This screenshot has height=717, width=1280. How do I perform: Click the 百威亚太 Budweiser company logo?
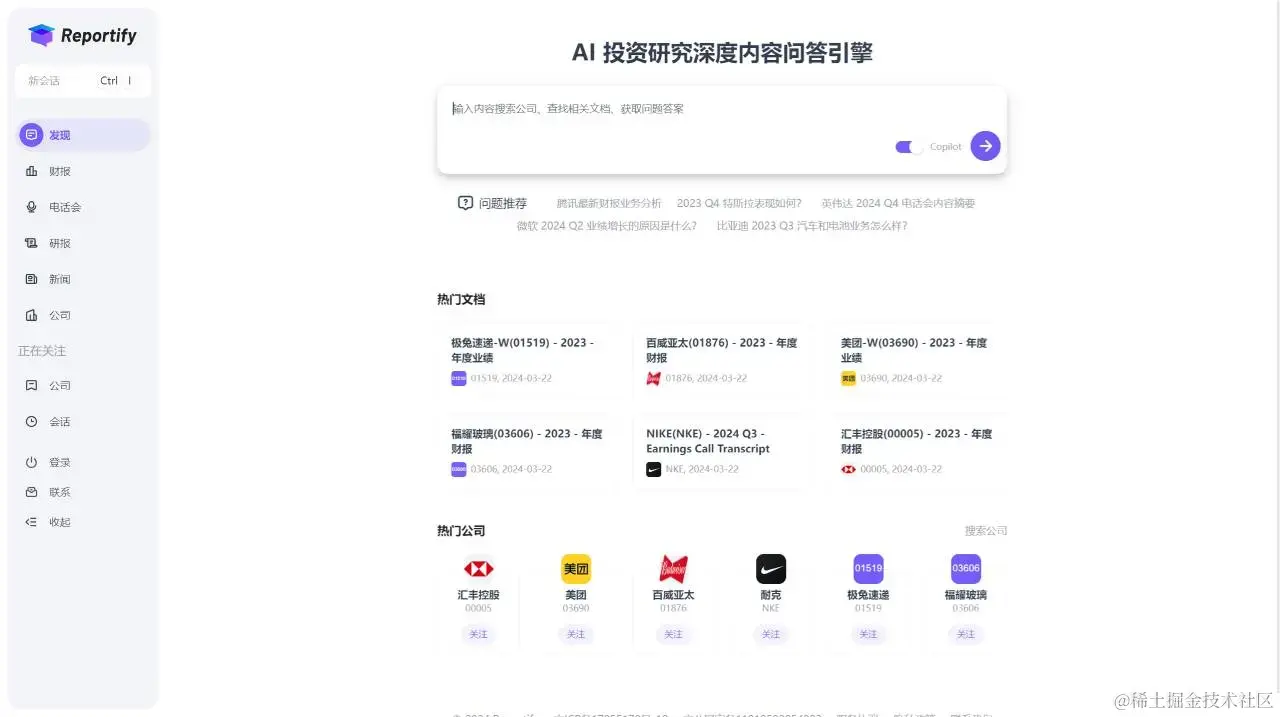[673, 569]
